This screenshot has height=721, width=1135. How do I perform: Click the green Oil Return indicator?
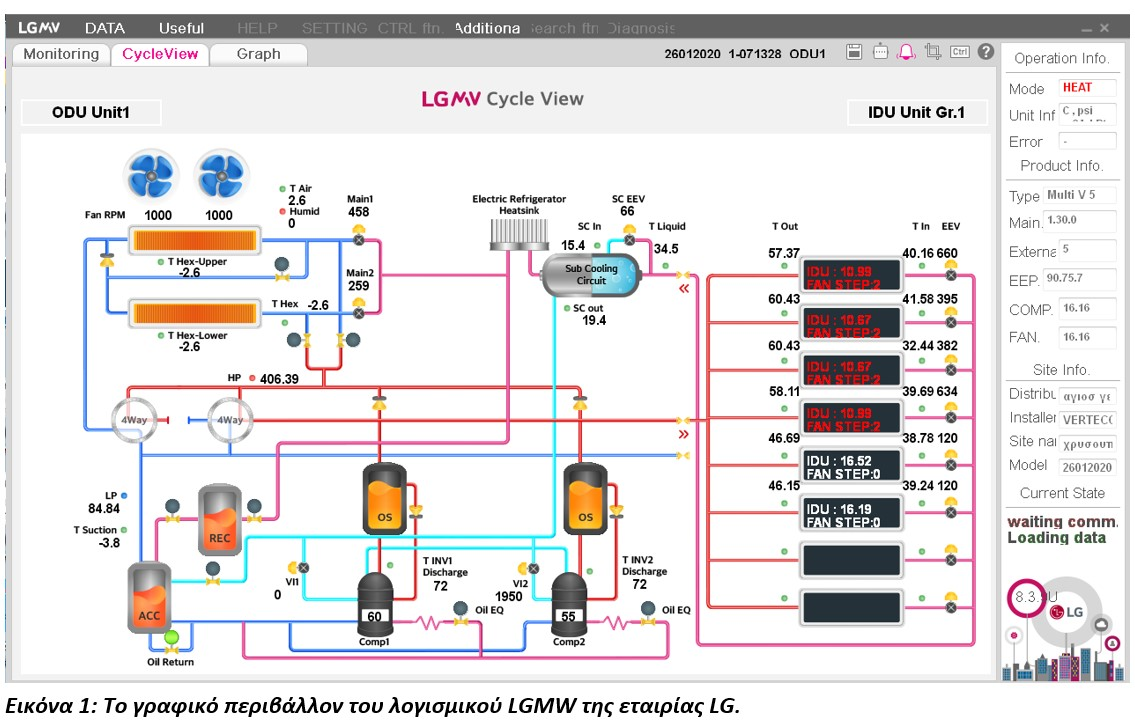(x=171, y=637)
